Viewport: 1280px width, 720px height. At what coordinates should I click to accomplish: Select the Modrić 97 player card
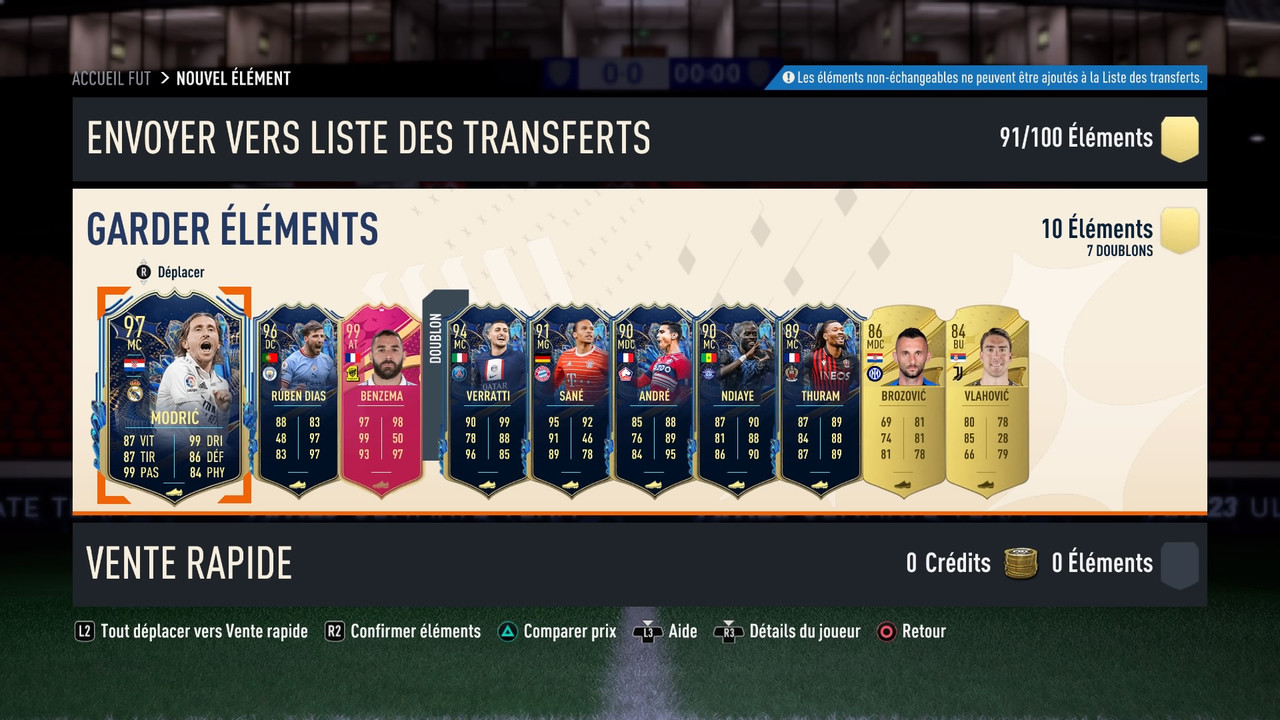tap(174, 396)
